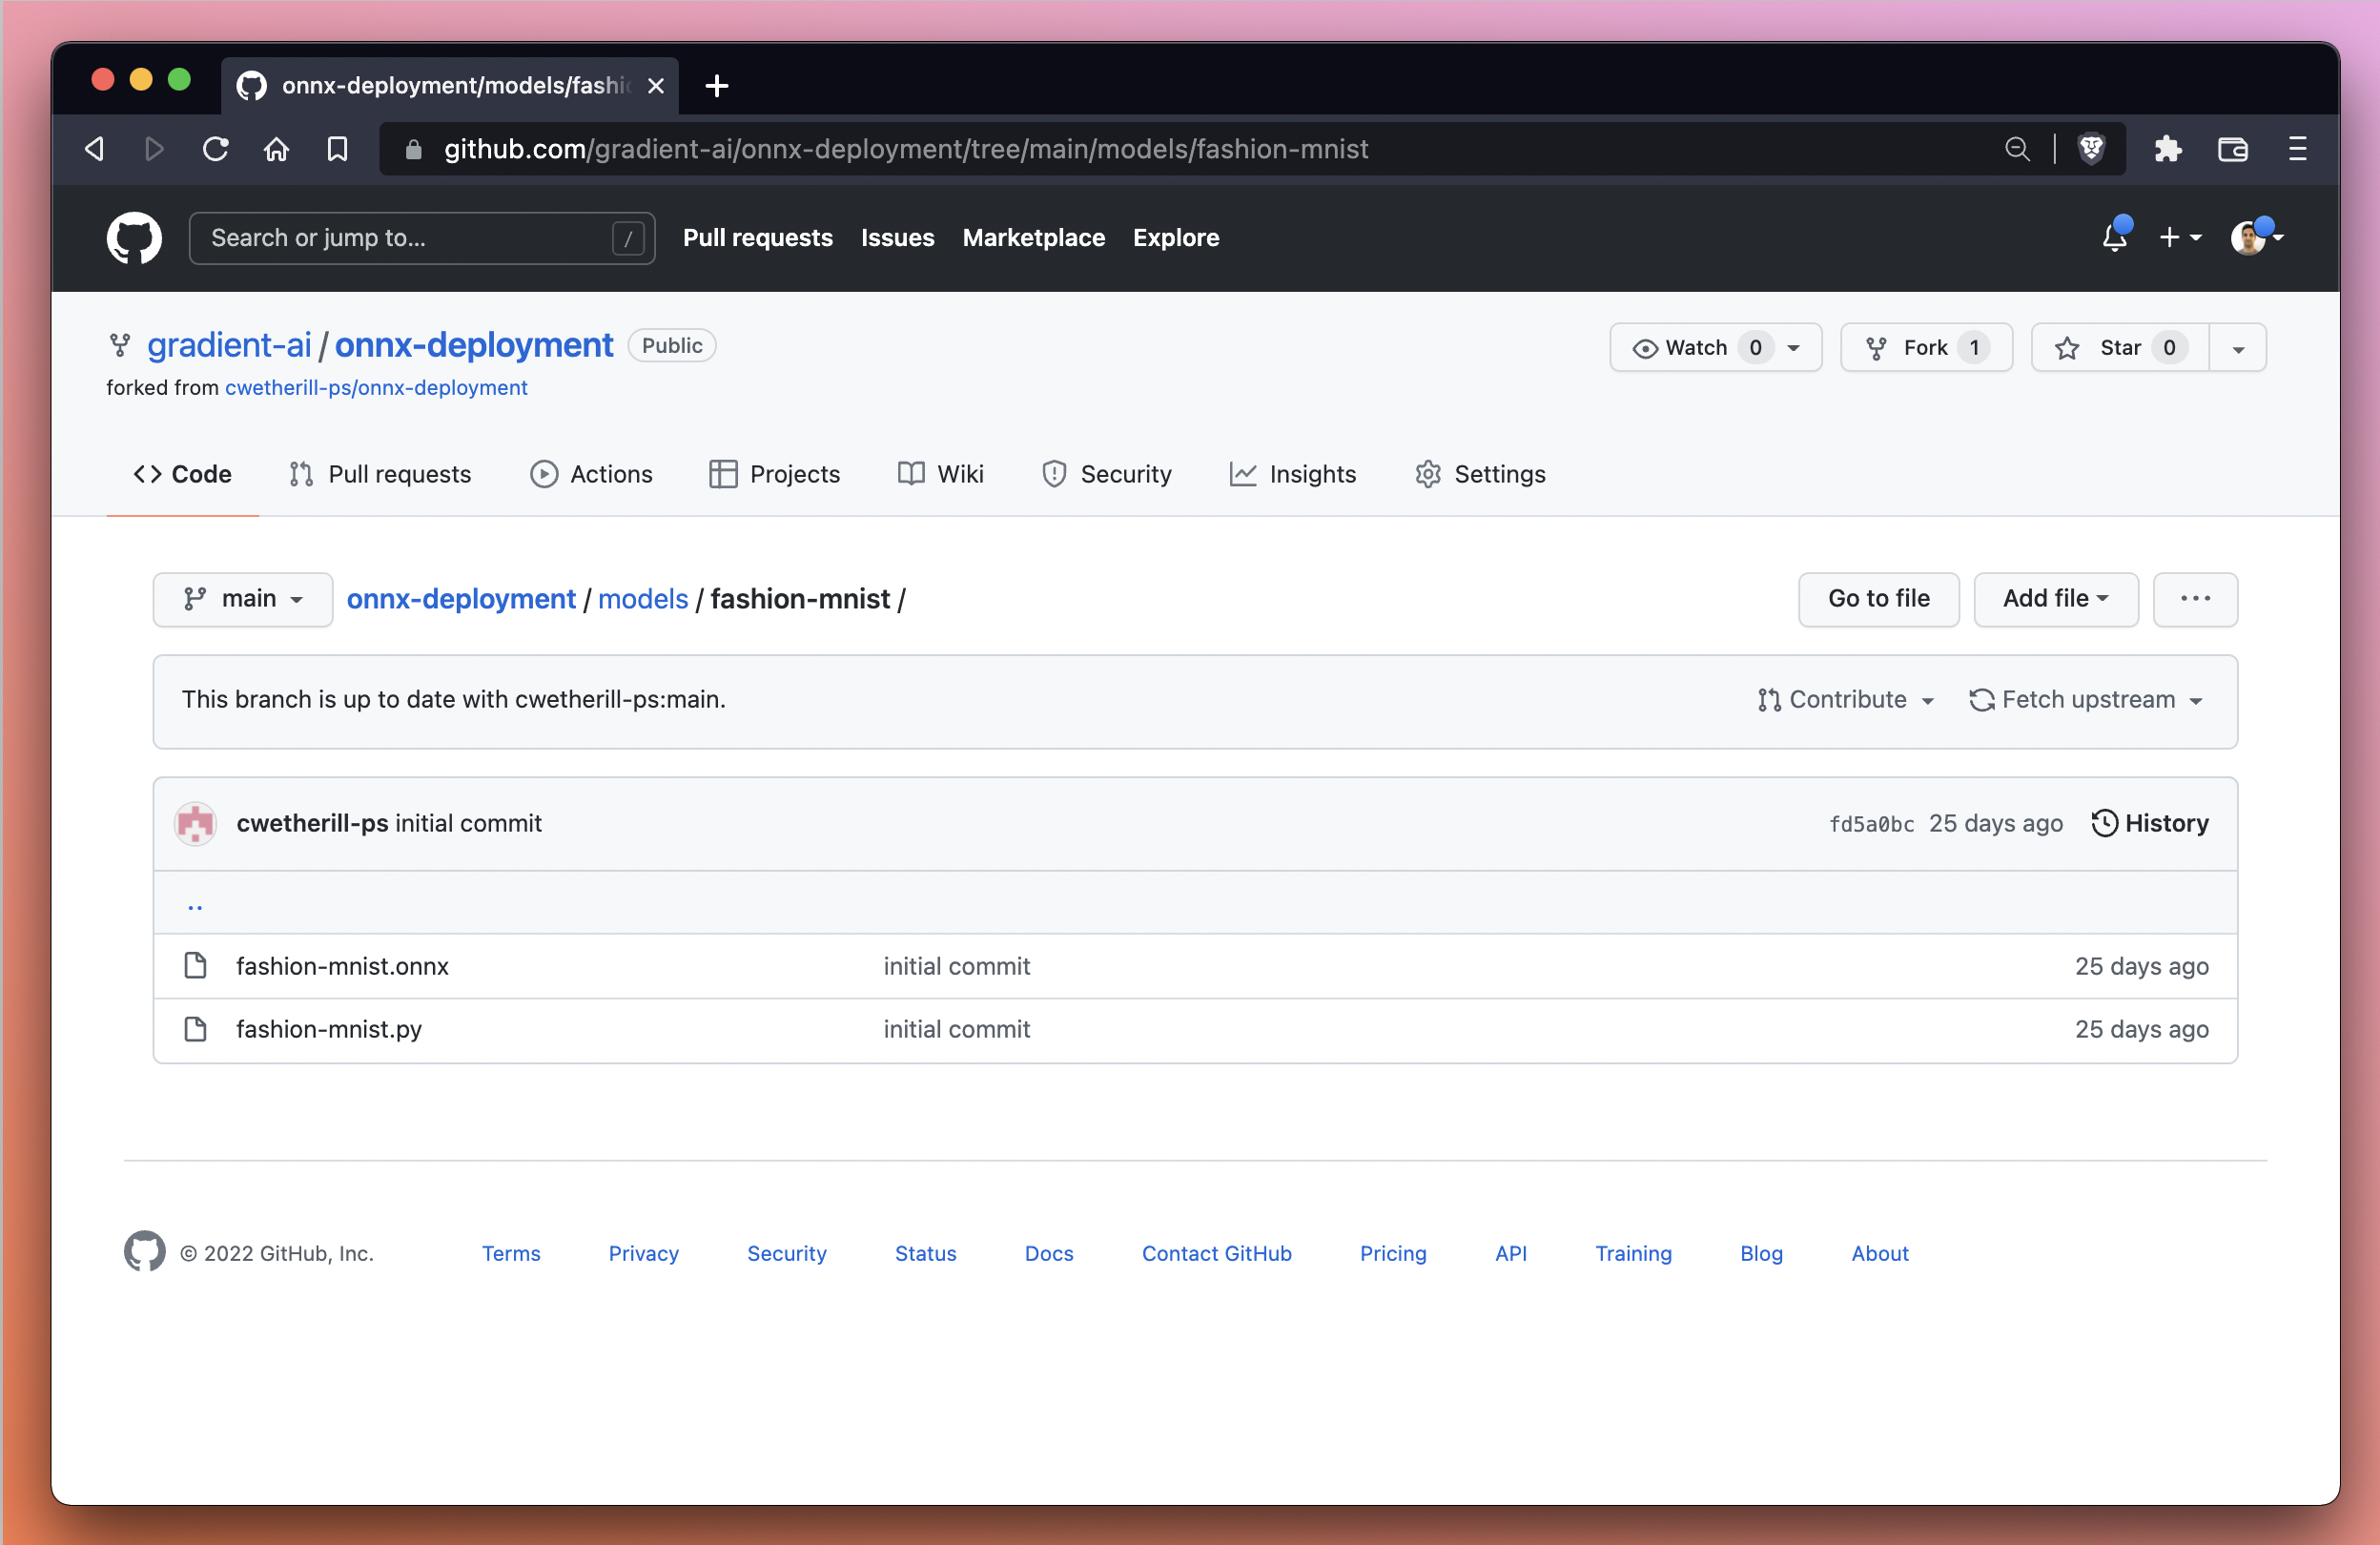Open Terms footer link
This screenshot has height=1545, width=2380.
pyautogui.click(x=511, y=1253)
